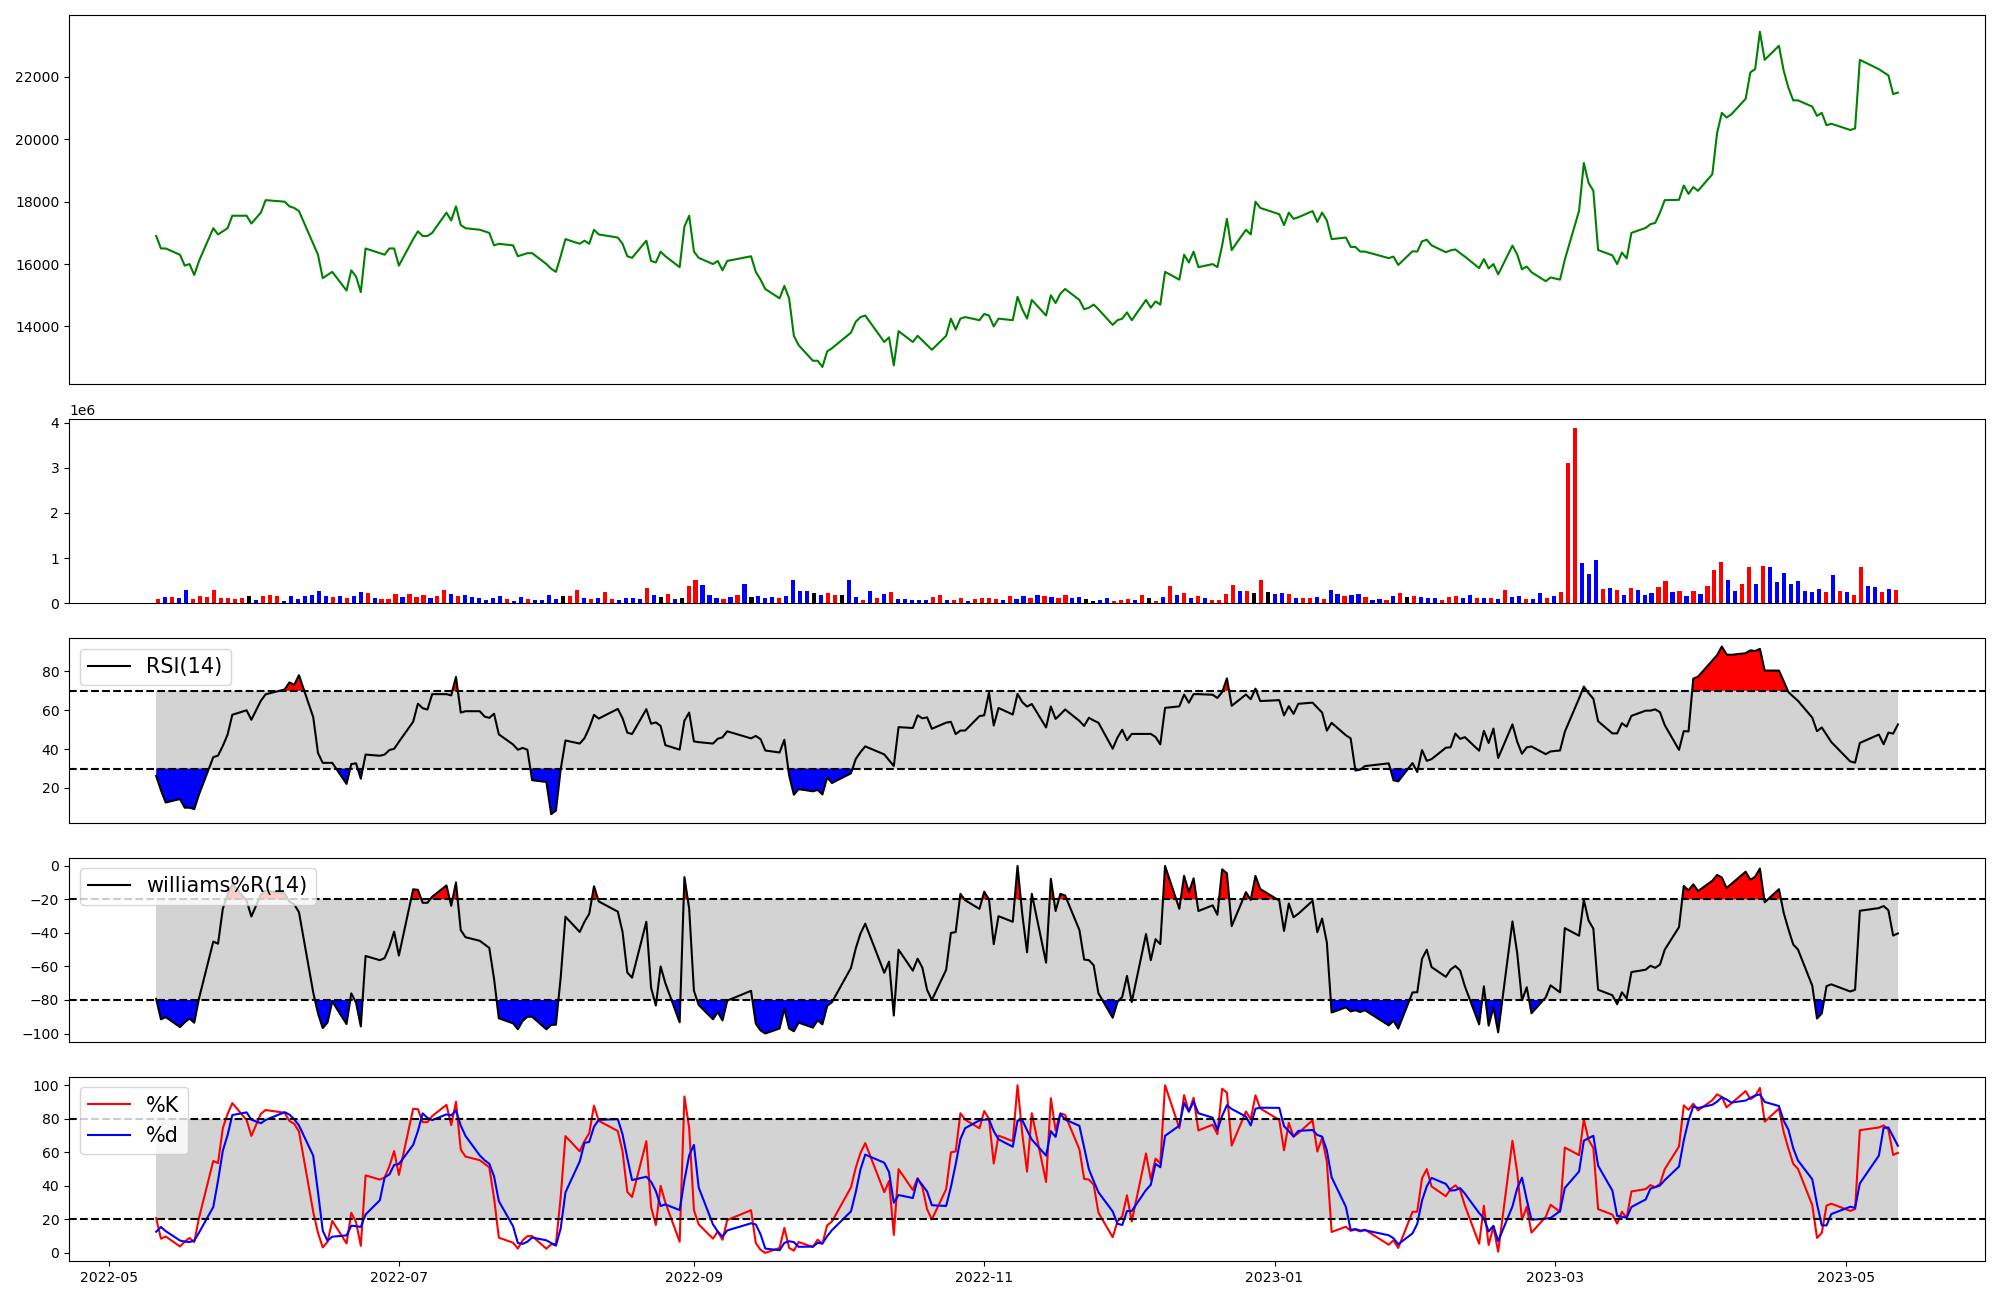Click the 2022-07 x-axis date label

[x=399, y=1277]
